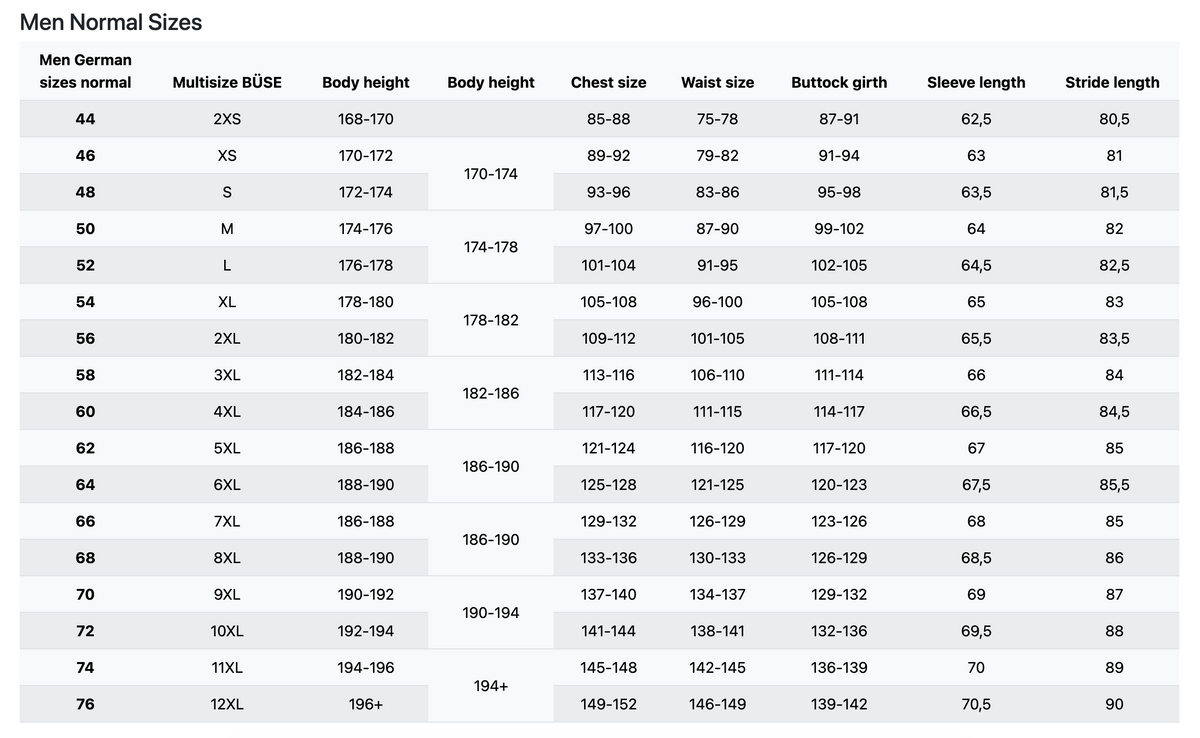Click the Waist size column header
This screenshot has height=738, width=1200.
[x=717, y=83]
